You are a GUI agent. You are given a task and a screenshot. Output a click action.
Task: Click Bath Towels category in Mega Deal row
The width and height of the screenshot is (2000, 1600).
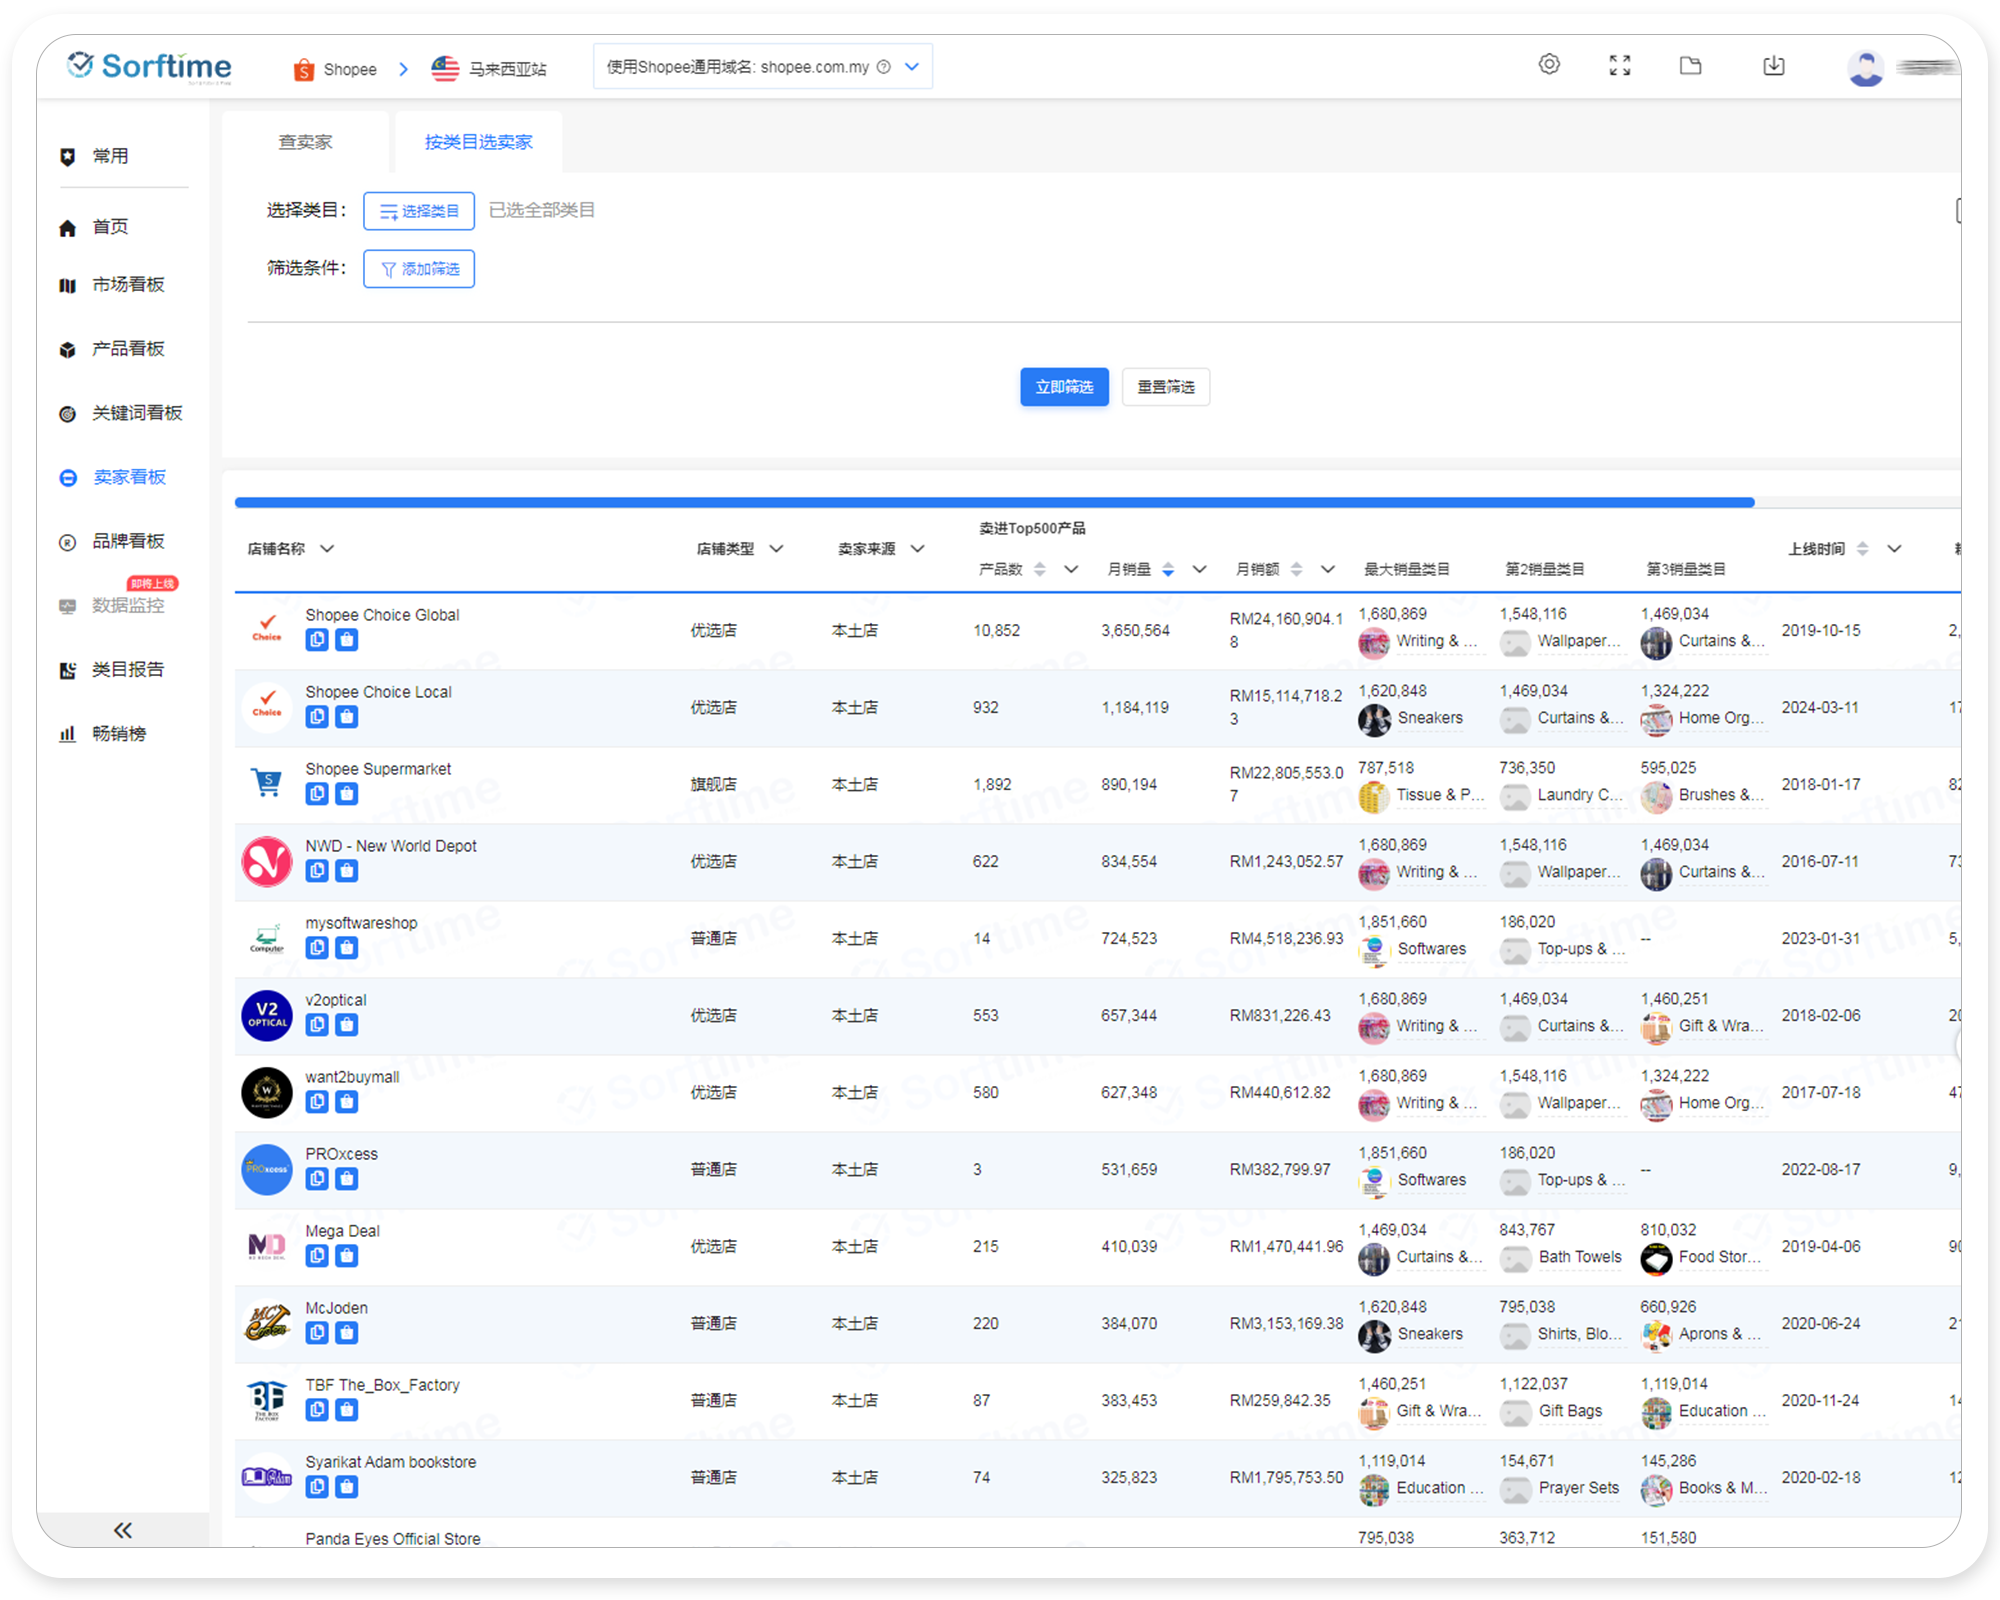(1580, 1257)
